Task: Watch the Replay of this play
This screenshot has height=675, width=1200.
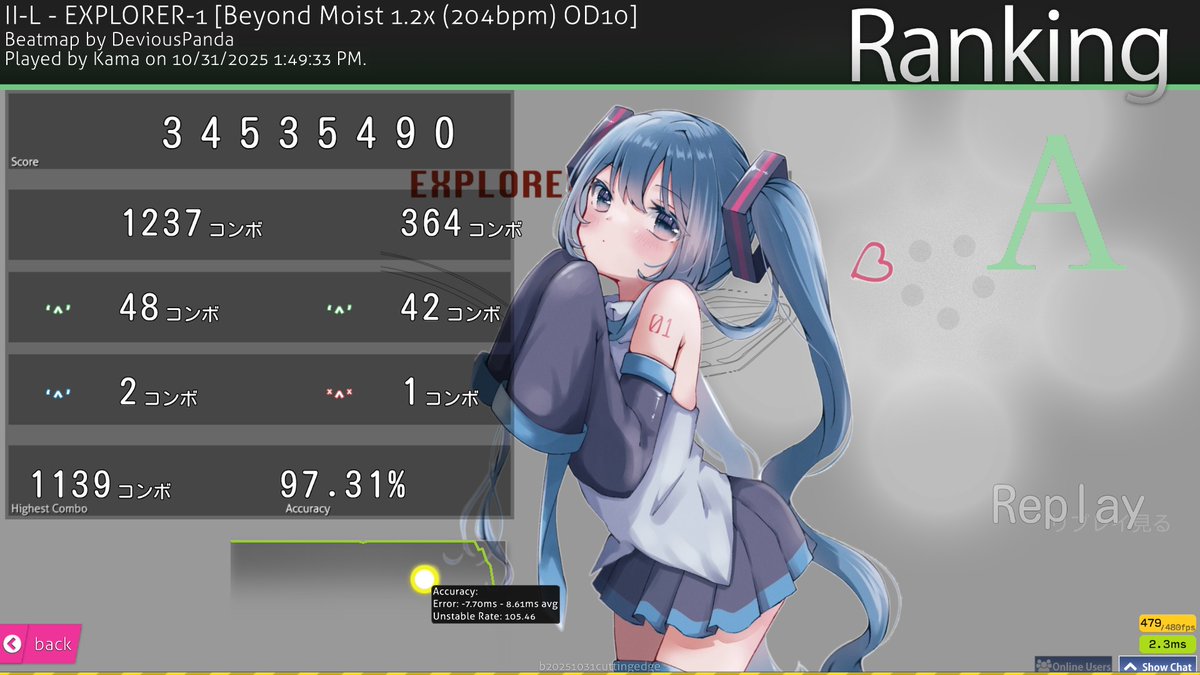Action: tap(1068, 506)
